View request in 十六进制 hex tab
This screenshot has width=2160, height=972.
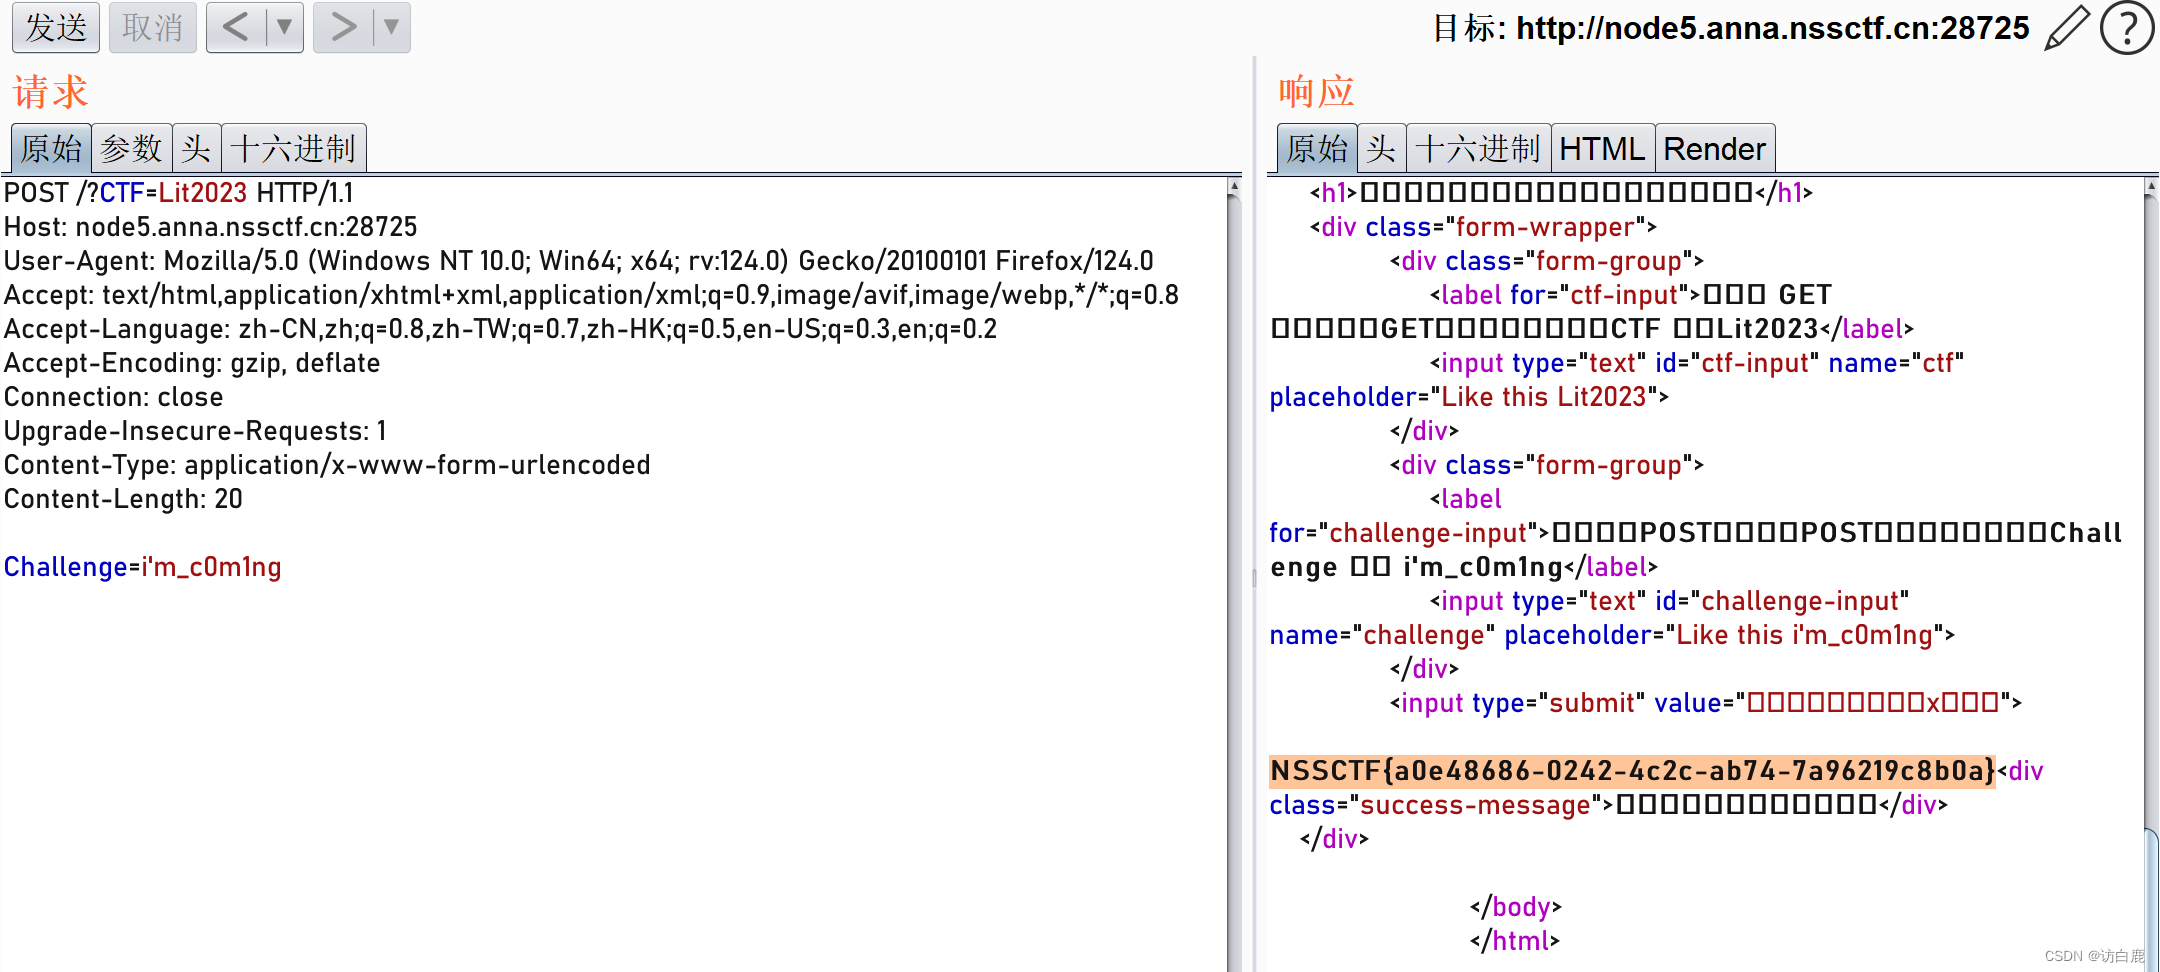294,147
